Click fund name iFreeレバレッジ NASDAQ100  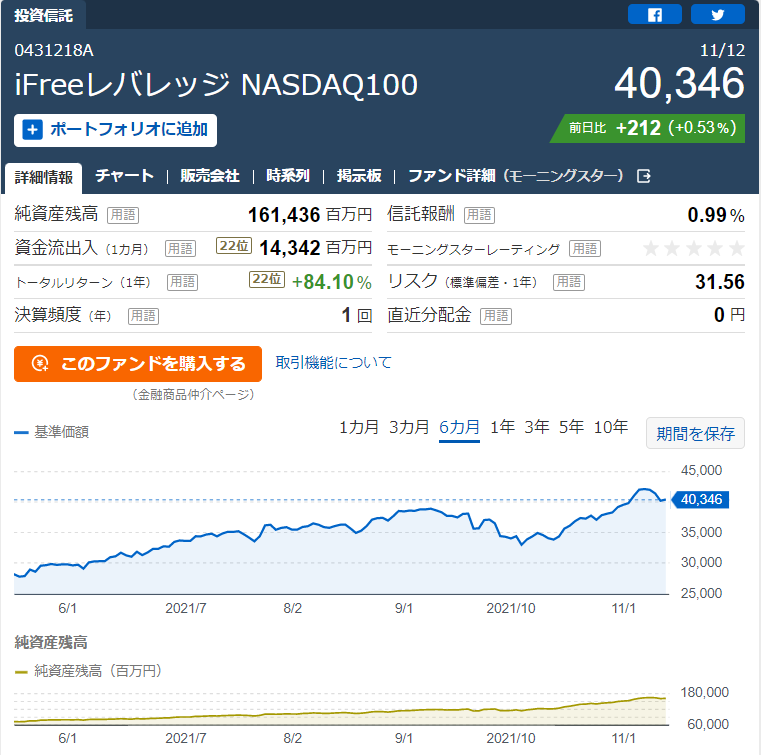216,84
